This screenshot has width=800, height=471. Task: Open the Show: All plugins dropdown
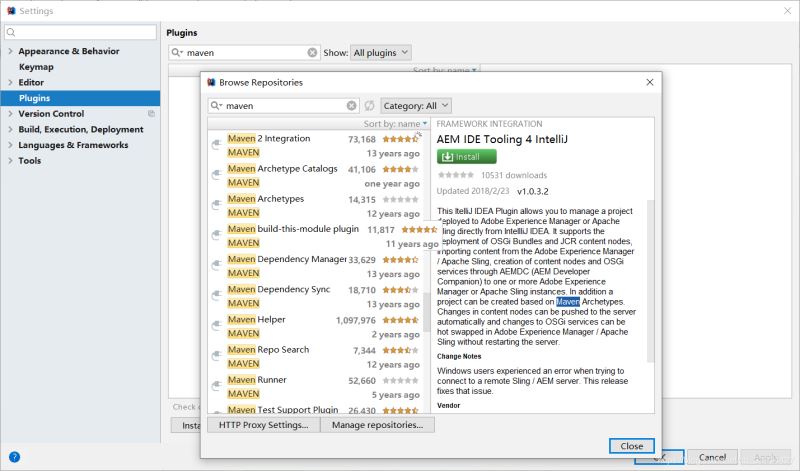pos(381,53)
